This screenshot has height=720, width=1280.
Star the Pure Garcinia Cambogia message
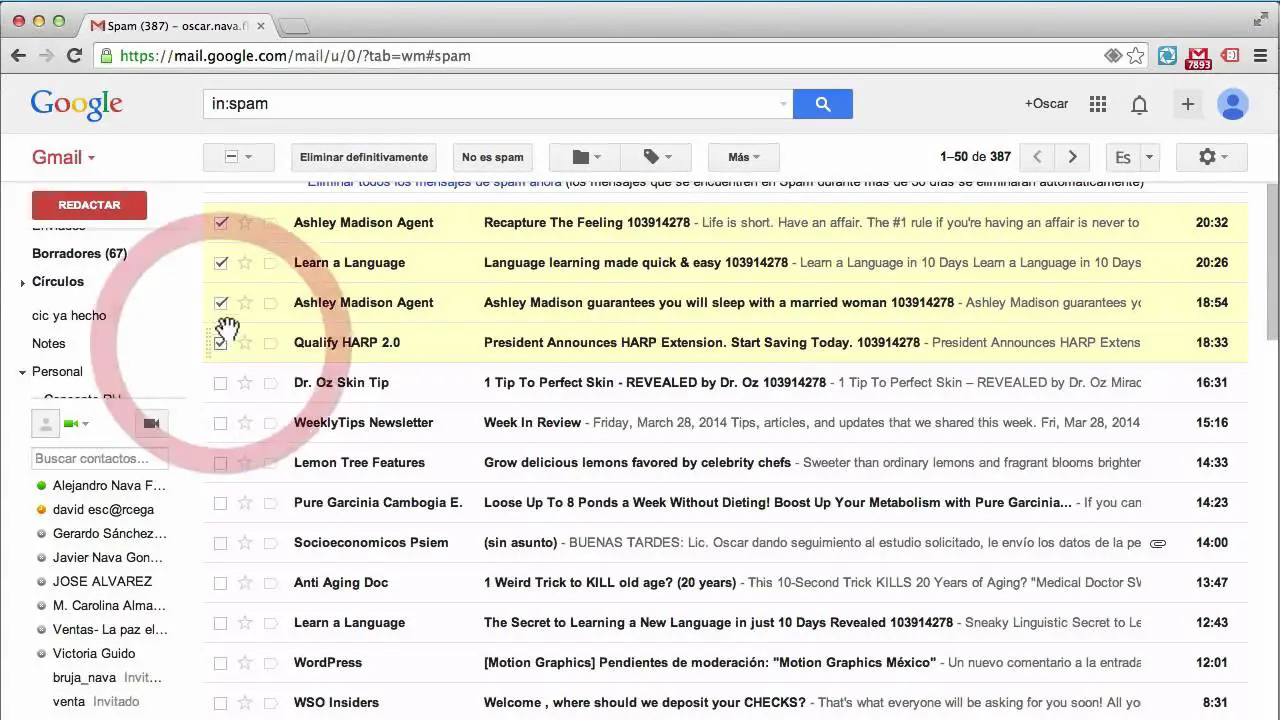click(245, 503)
